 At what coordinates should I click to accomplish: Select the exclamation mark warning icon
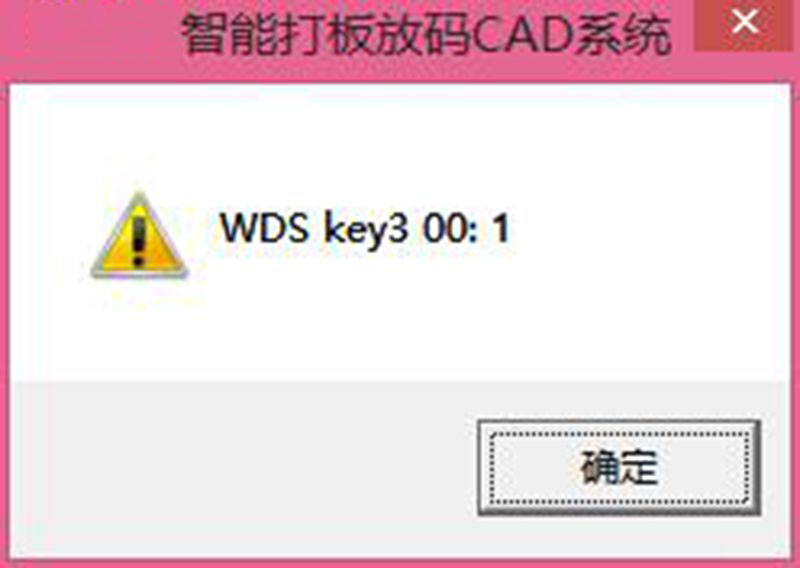pyautogui.click(x=139, y=236)
